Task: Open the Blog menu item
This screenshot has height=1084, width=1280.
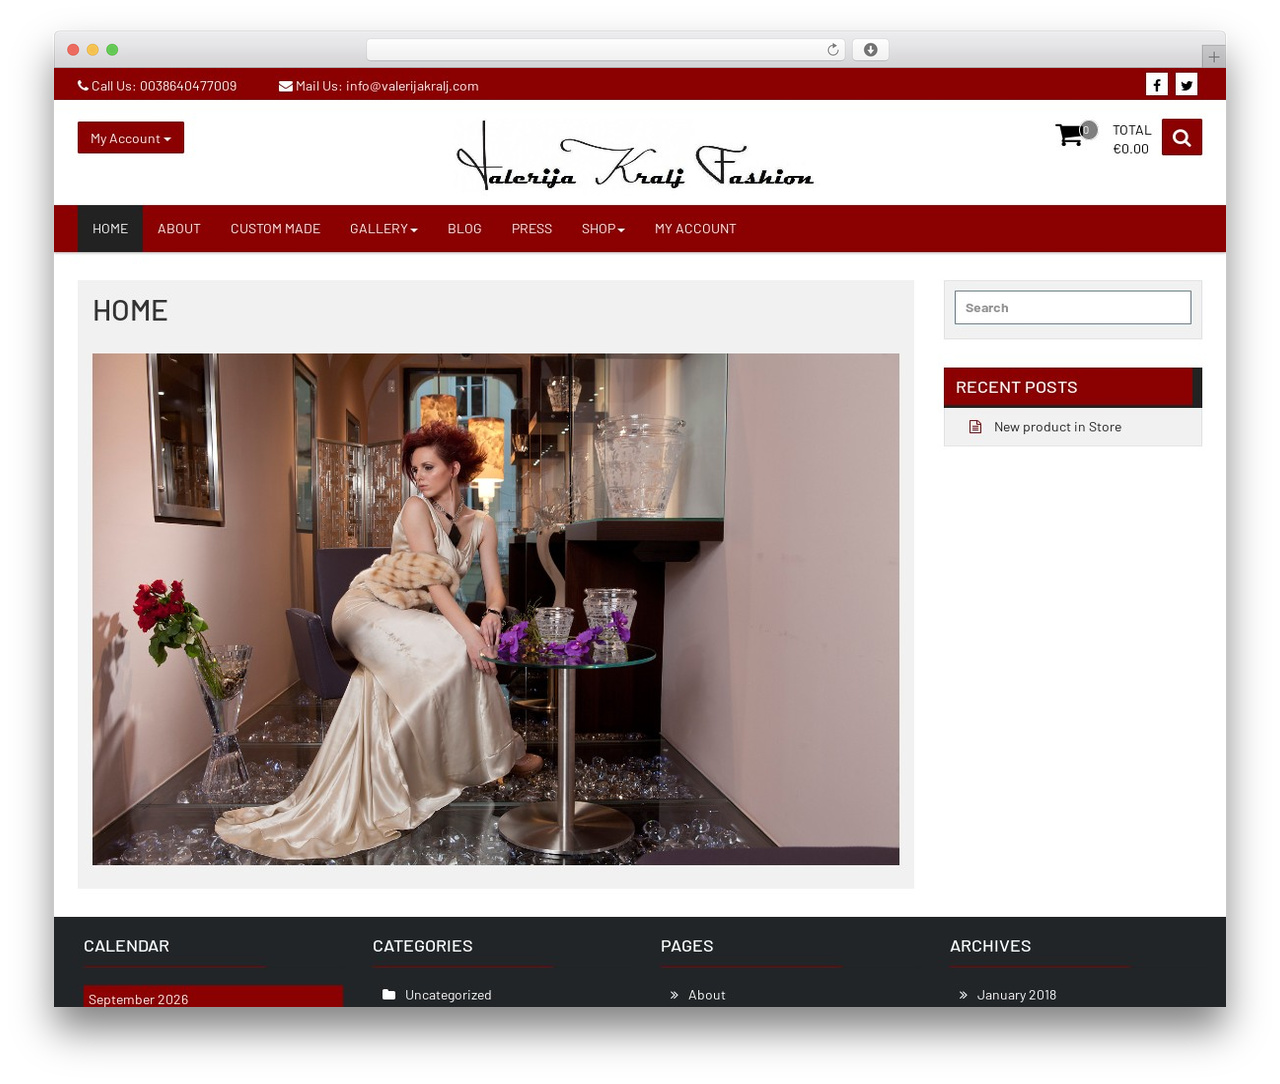Action: pyautogui.click(x=465, y=229)
